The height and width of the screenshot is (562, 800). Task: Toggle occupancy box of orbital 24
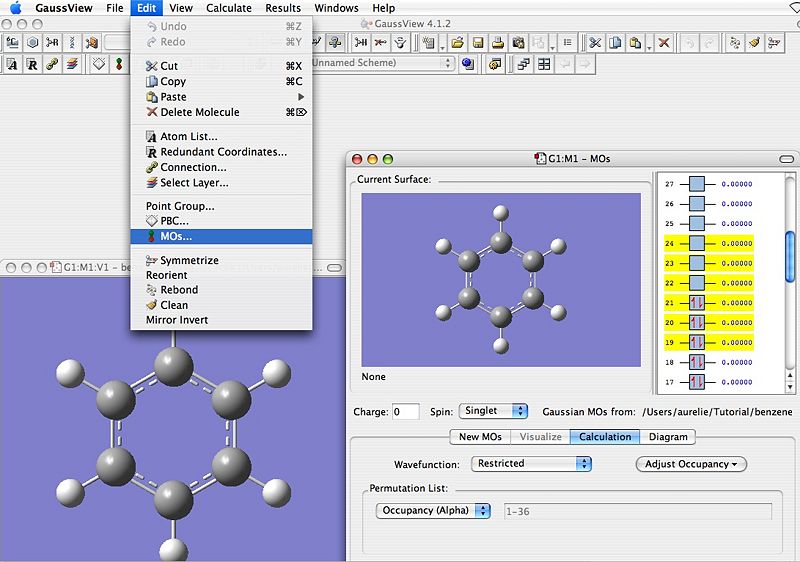(697, 243)
